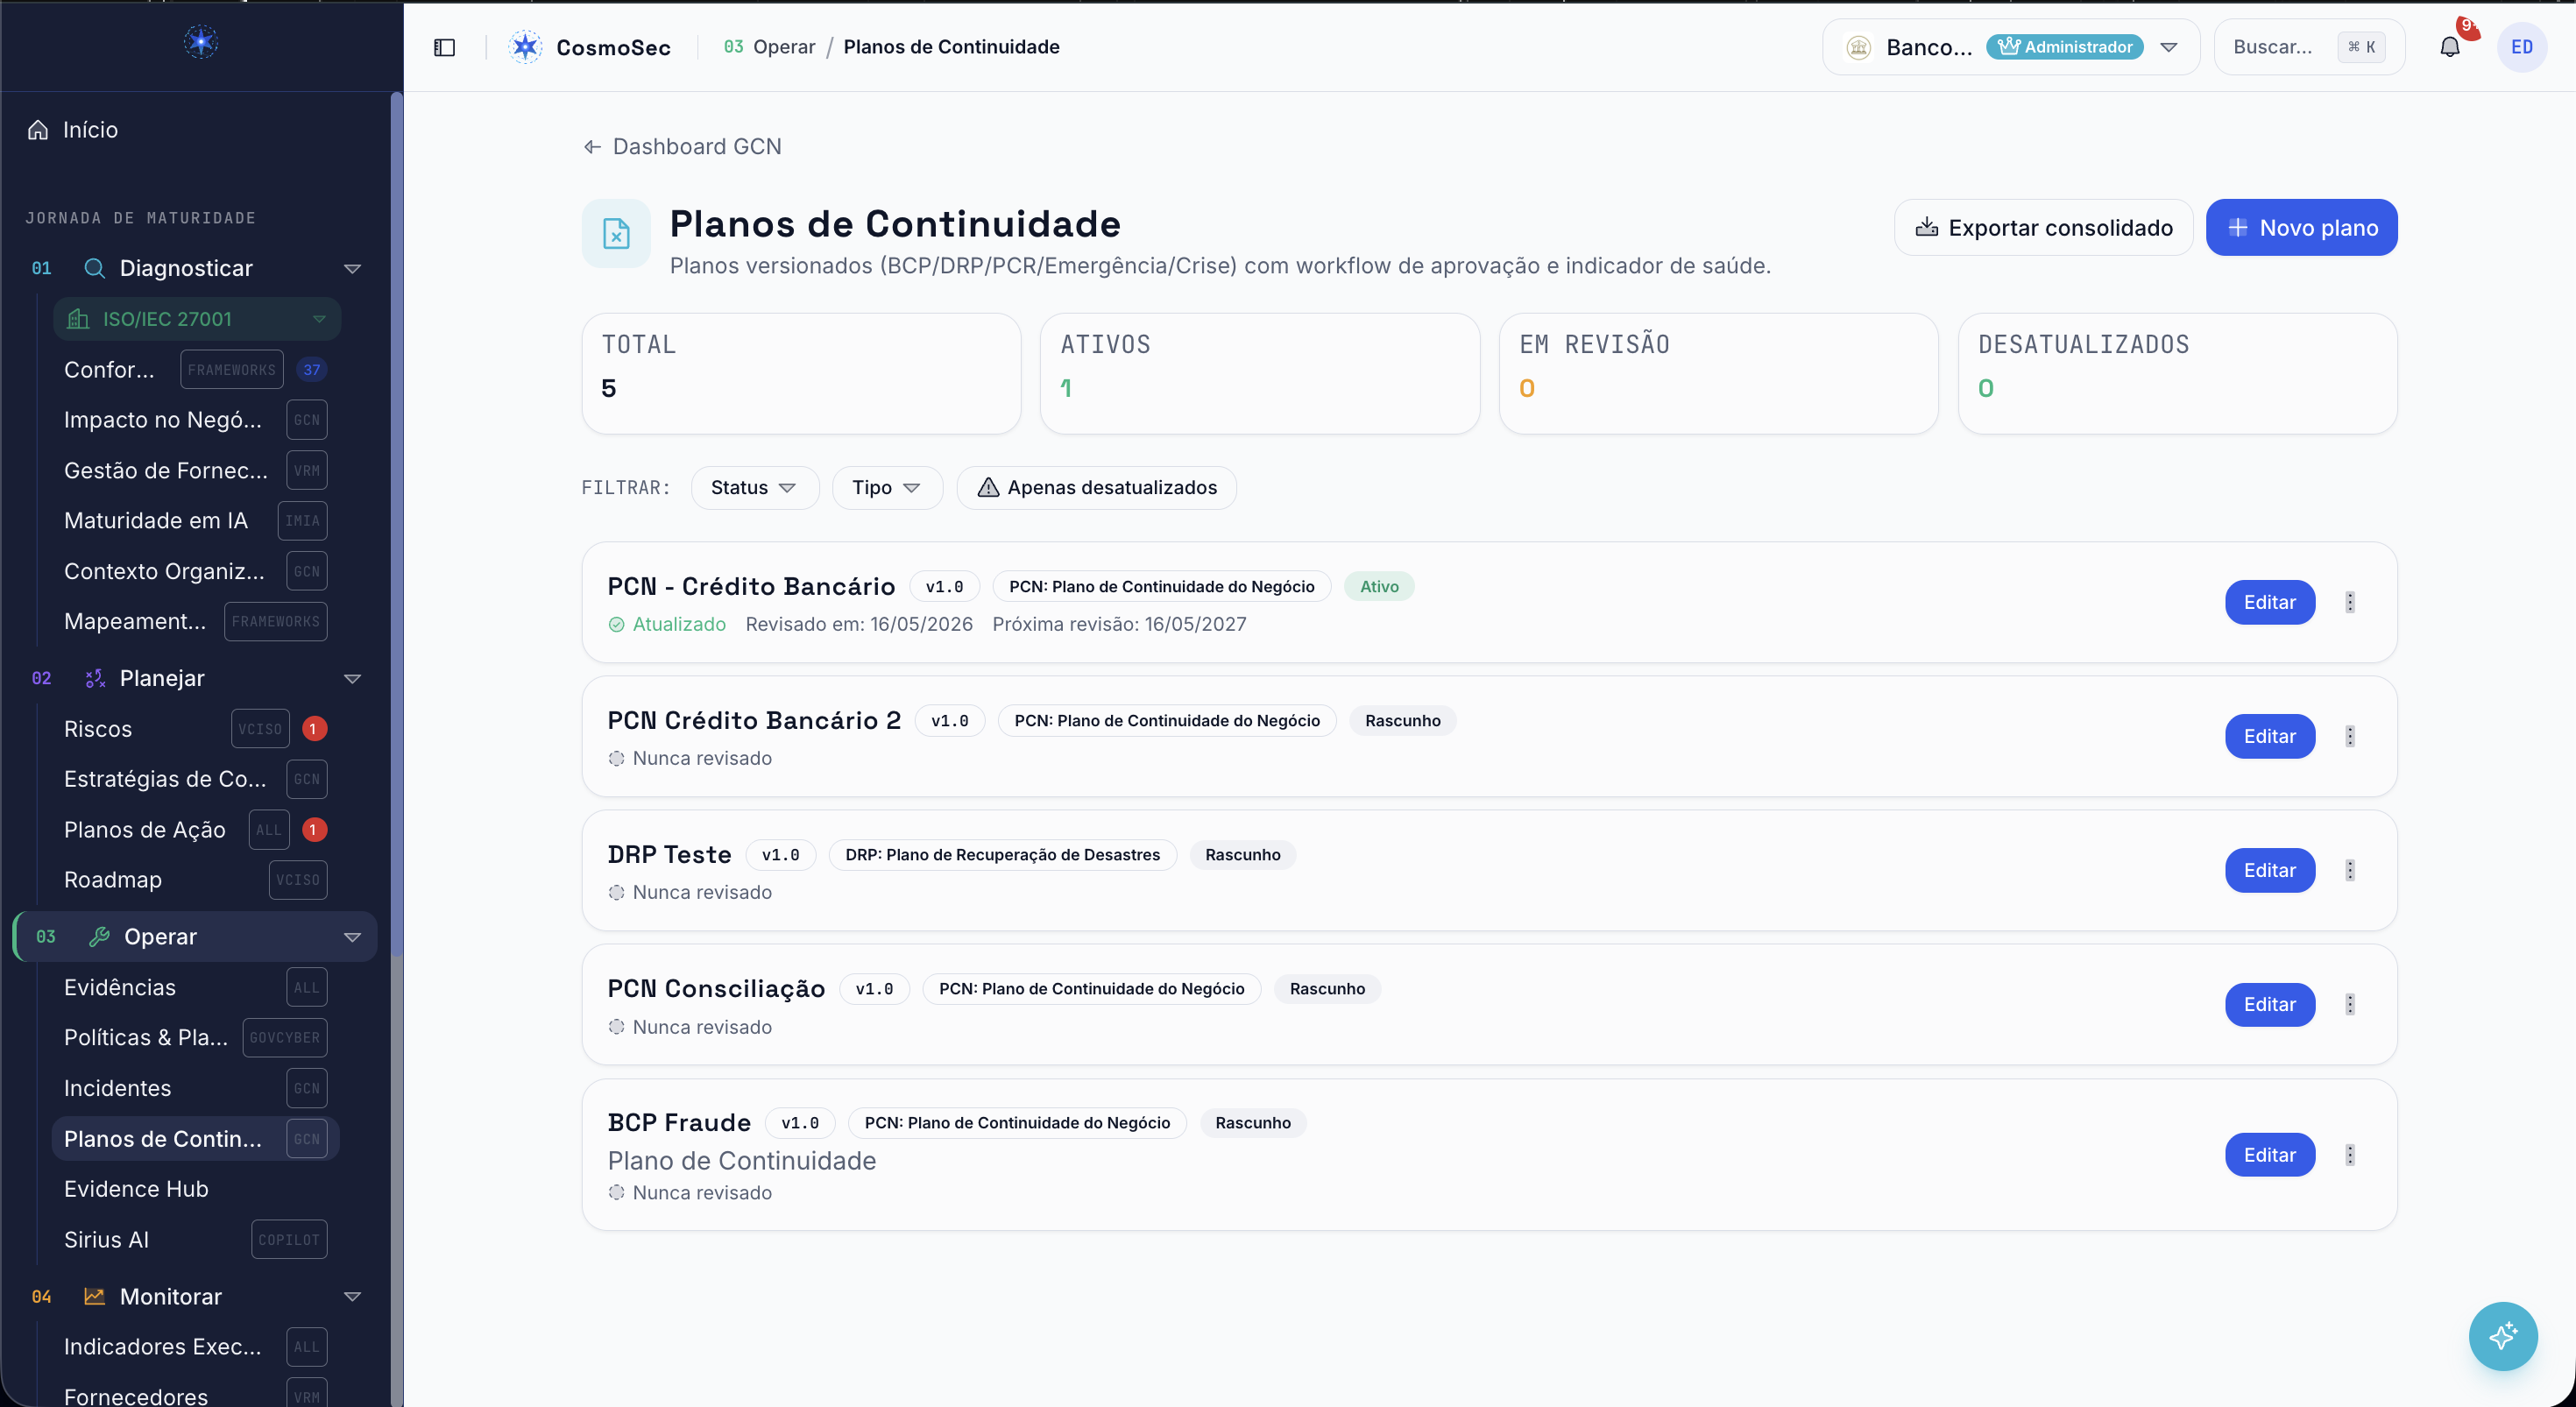Open more options for PCN - Crédito Bancário

[x=2350, y=602]
